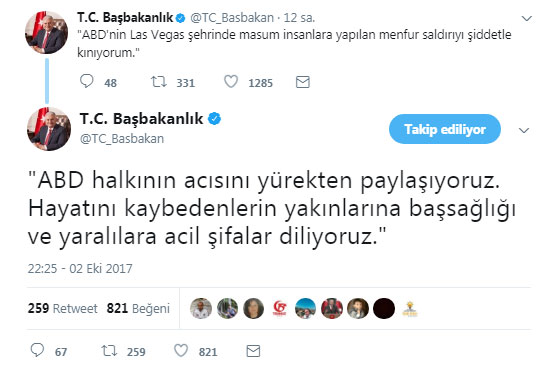View the black circular liker avatar
The height and width of the screenshot is (385, 560).
click(384, 308)
